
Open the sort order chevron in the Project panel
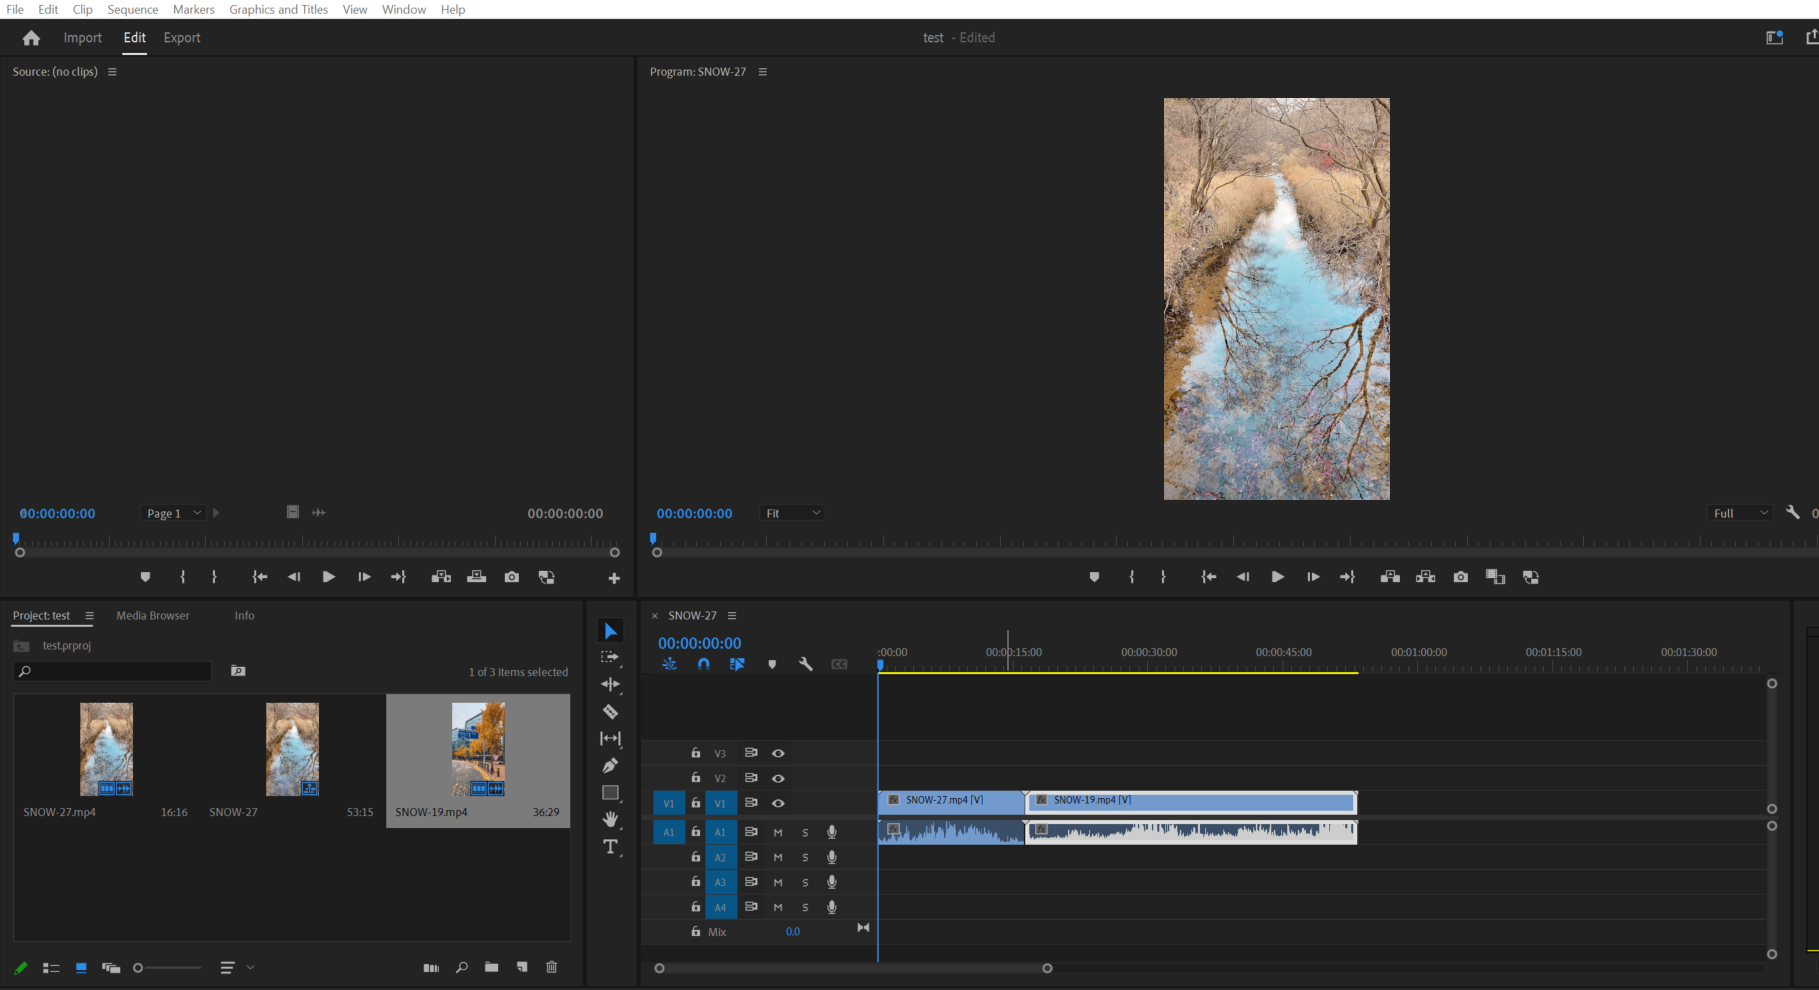(251, 967)
